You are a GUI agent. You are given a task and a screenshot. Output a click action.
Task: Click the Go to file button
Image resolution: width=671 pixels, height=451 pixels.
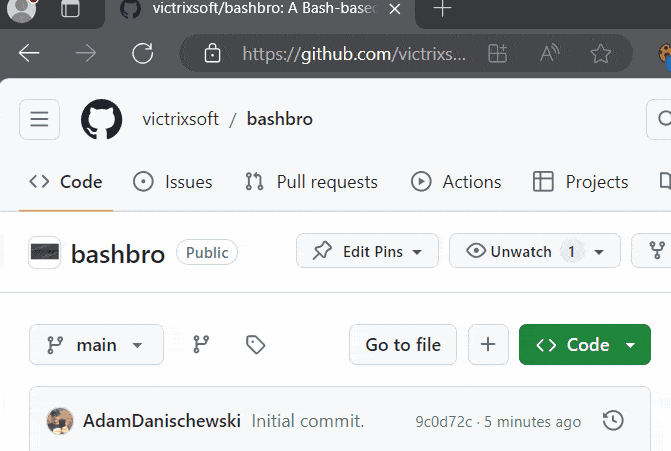[403, 345]
